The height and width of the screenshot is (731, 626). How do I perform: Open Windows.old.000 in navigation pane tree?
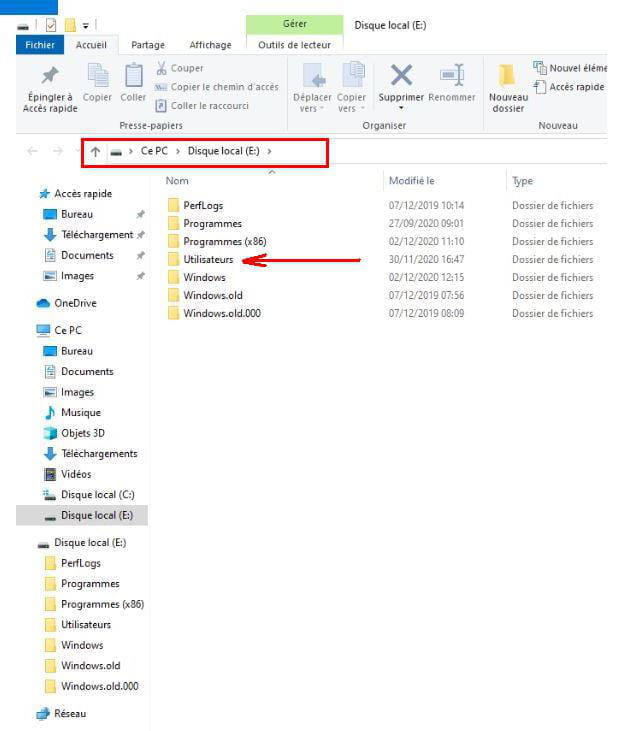click(x=99, y=686)
